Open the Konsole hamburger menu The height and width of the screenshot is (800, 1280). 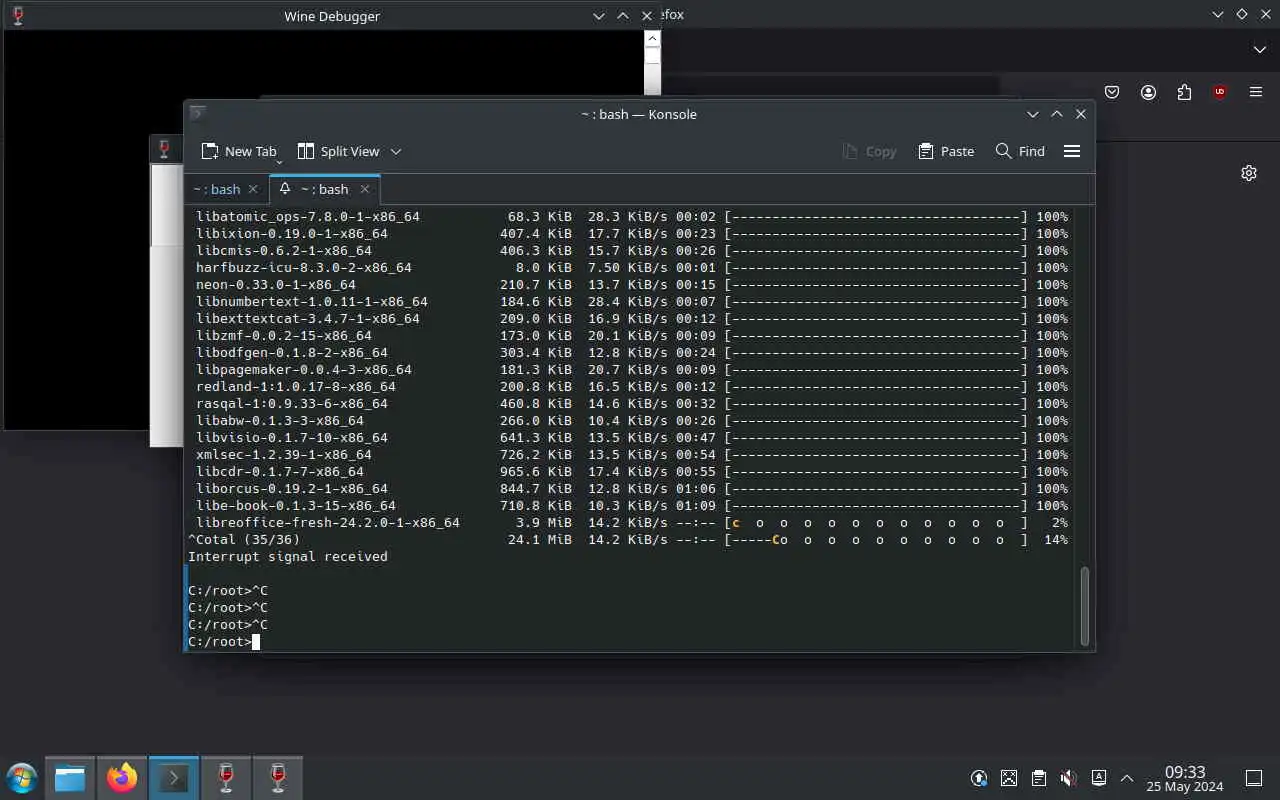point(1072,151)
